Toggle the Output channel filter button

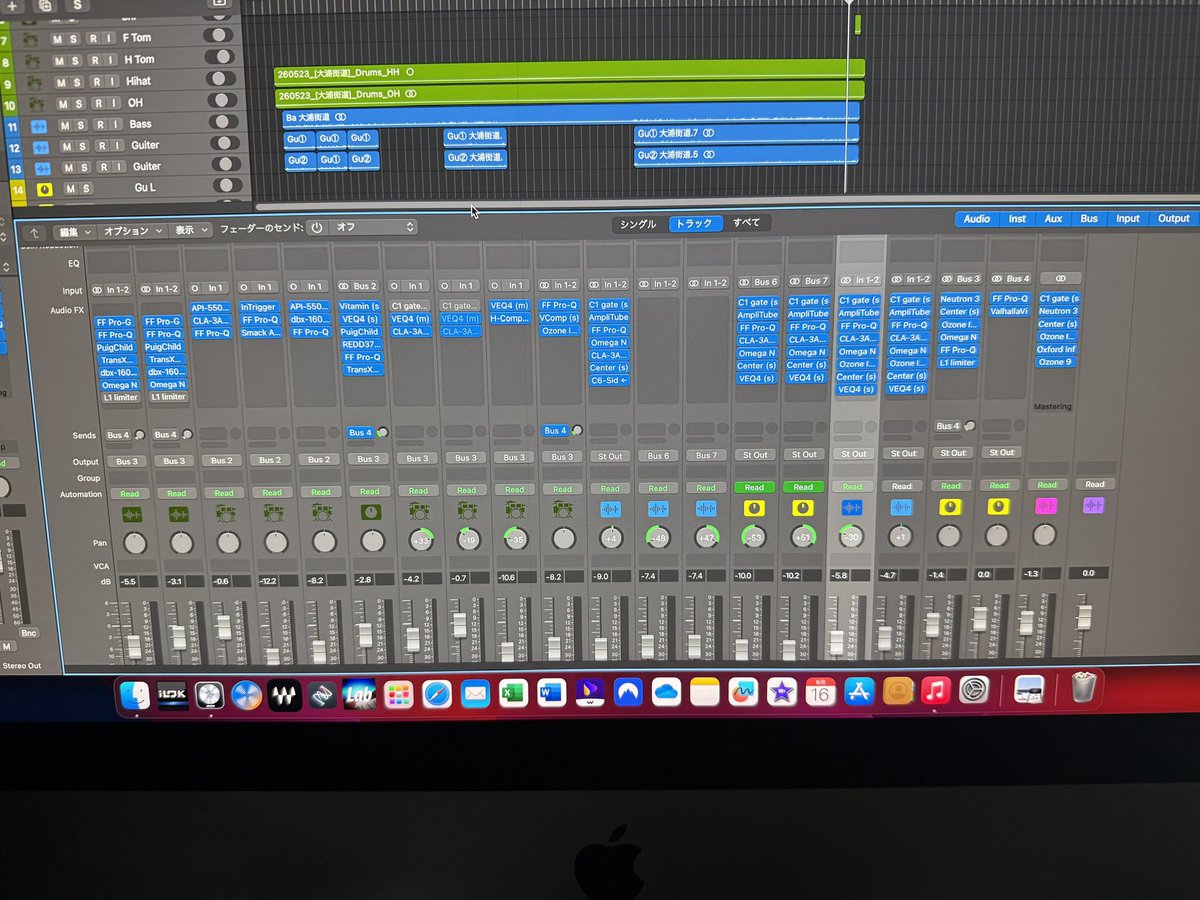(x=1173, y=218)
